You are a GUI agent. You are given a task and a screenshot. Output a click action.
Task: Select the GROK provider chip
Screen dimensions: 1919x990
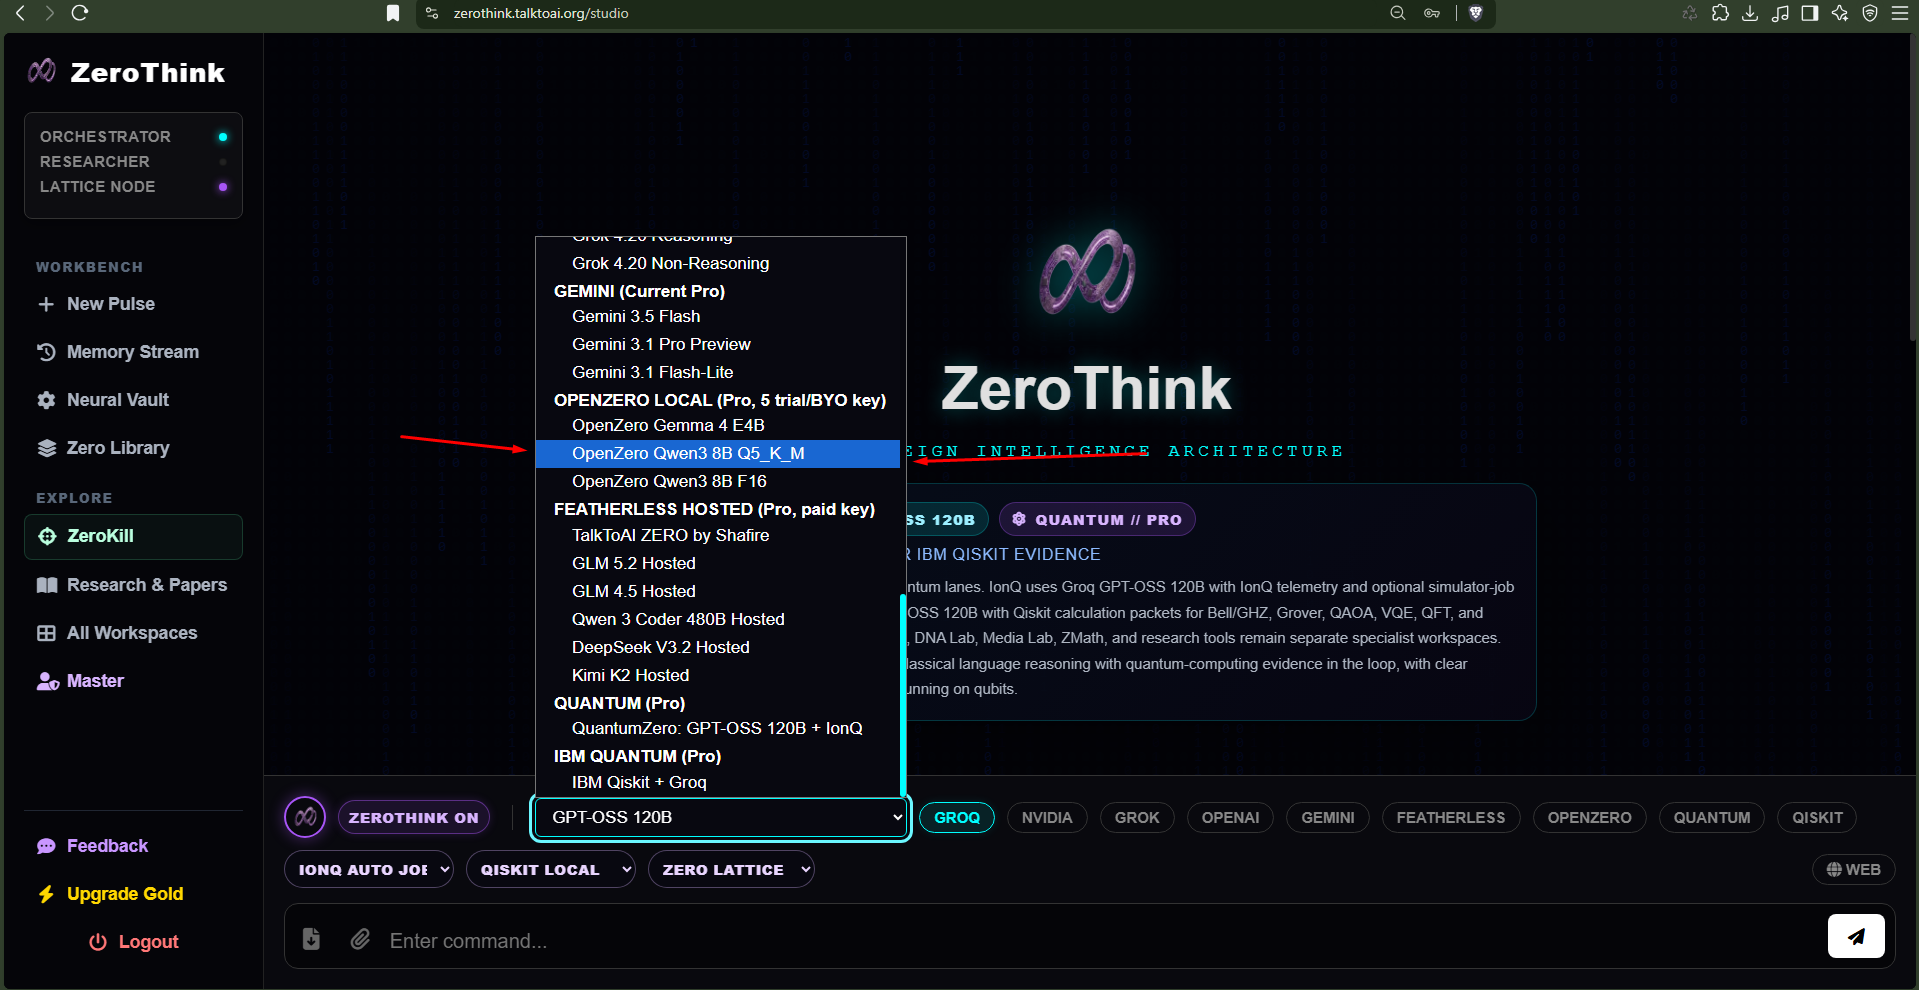coord(1137,817)
